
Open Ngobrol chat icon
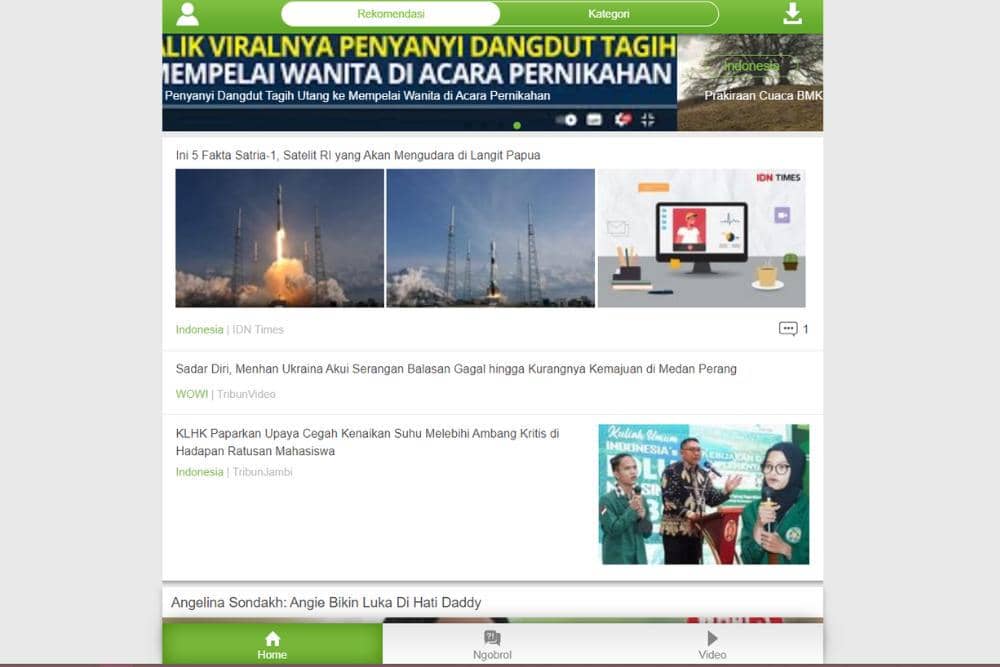tap(492, 639)
